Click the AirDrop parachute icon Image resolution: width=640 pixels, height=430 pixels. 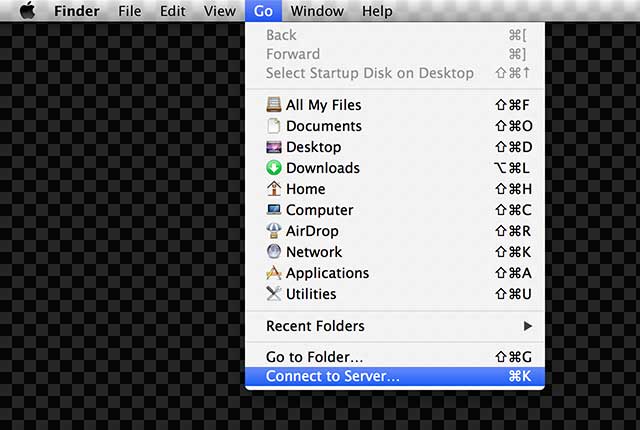(274, 231)
